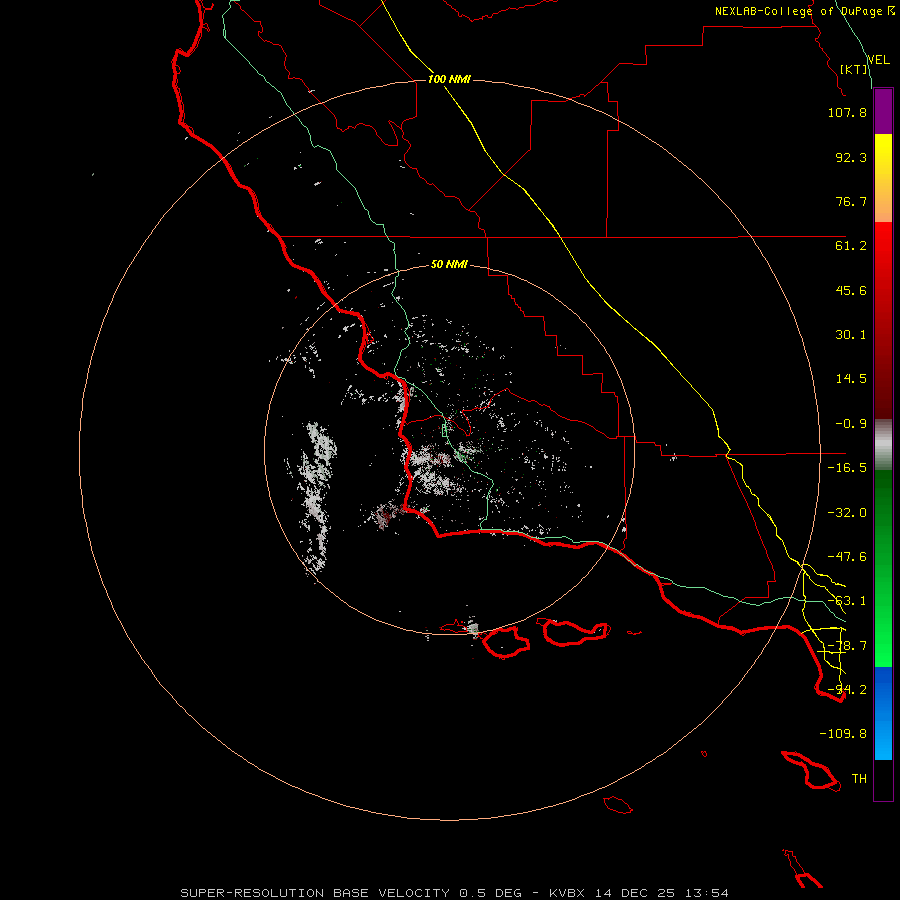This screenshot has width=900, height=900.
Task: Select the -63.1 velocity scale value
Action: click(847, 601)
